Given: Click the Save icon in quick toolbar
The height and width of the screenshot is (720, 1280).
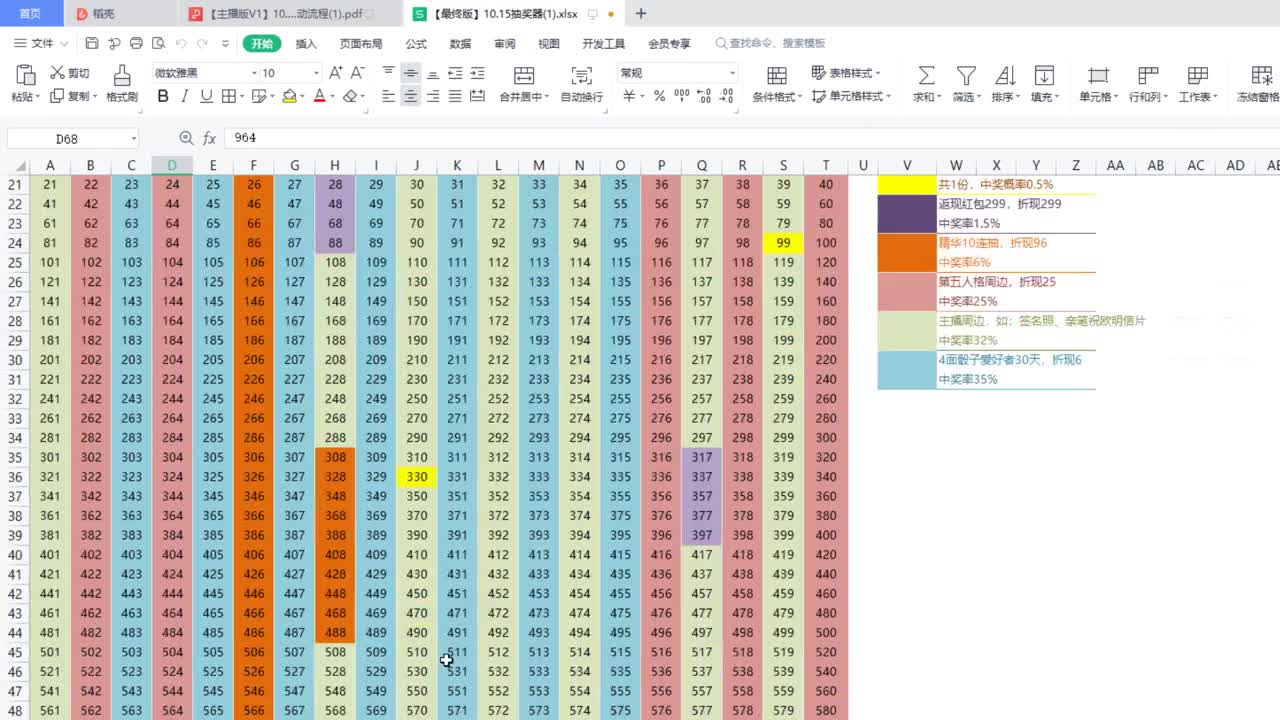Looking at the screenshot, I should [92, 44].
